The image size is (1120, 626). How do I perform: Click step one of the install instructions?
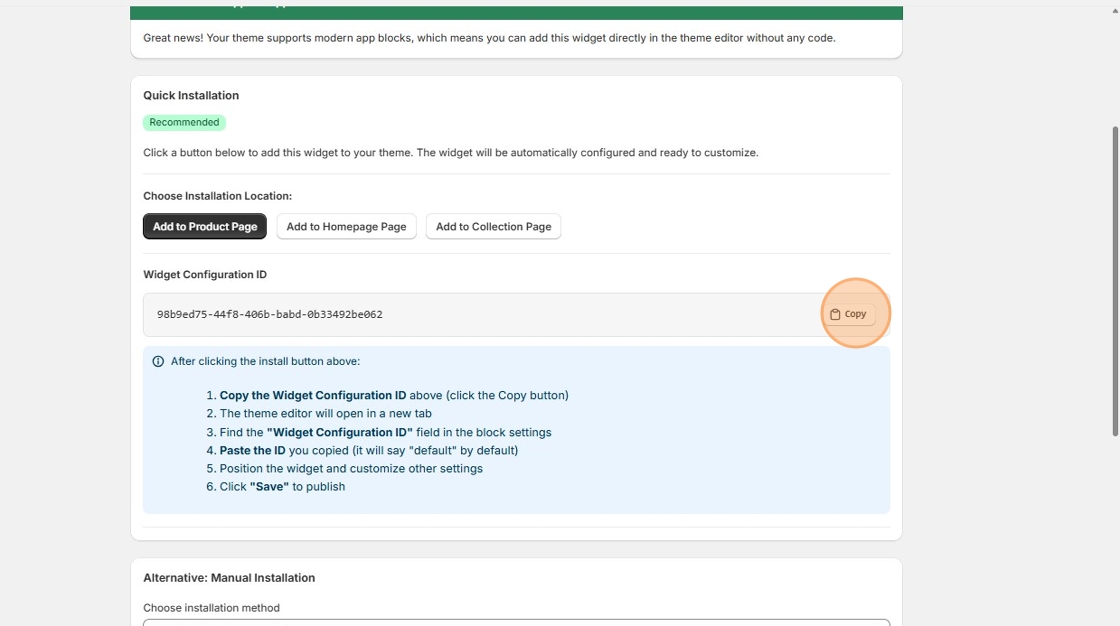click(x=385, y=394)
